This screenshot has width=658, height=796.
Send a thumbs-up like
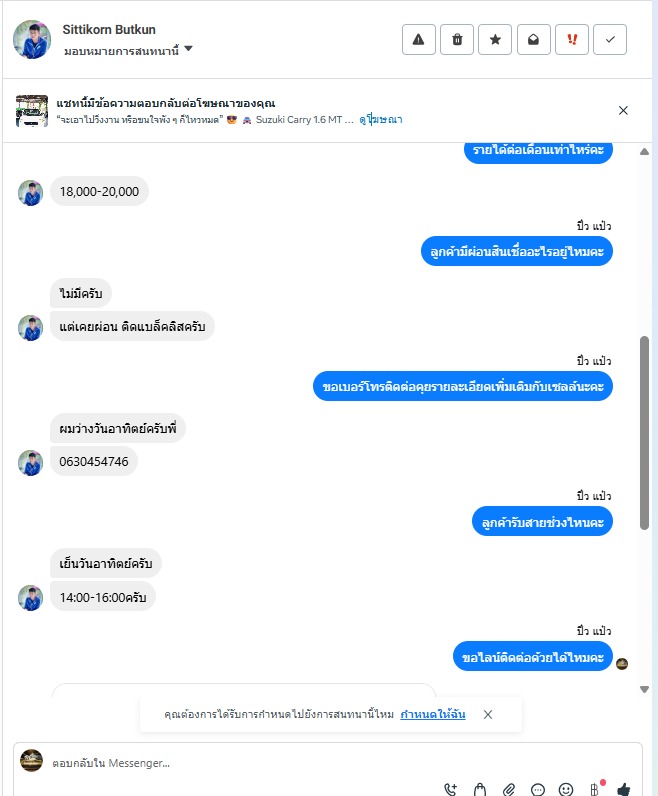click(x=623, y=789)
